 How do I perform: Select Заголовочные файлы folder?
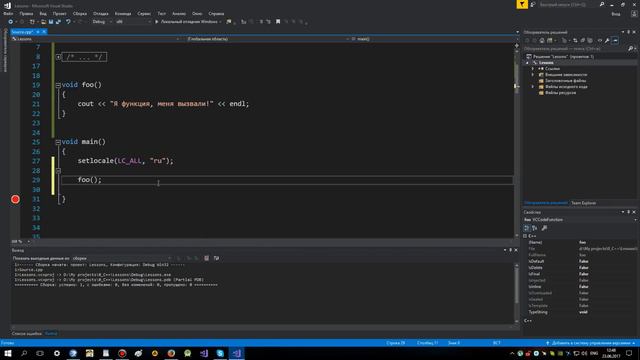pyautogui.click(x=565, y=81)
